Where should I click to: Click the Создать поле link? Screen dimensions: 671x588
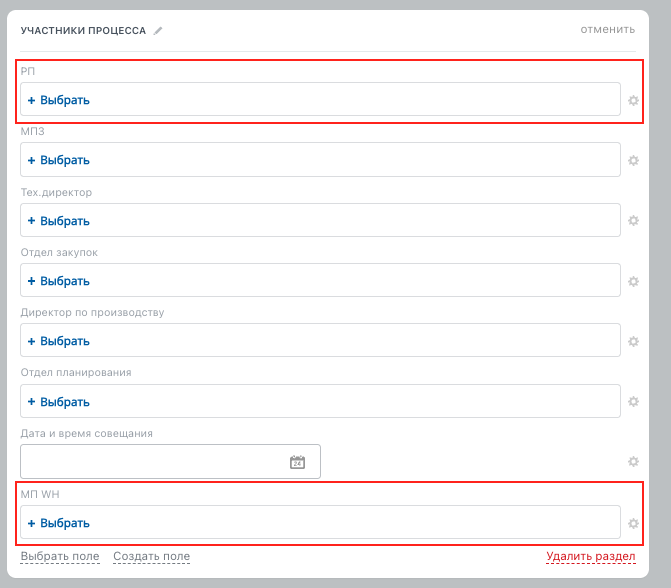click(151, 556)
